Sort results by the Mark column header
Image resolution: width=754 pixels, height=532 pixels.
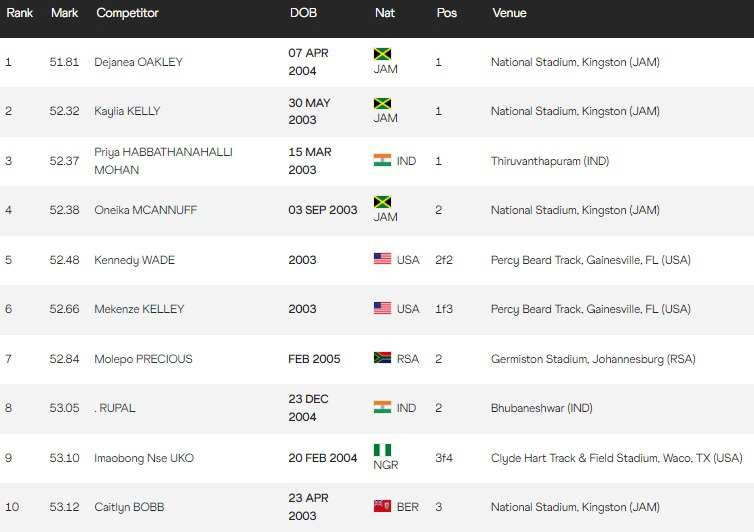(x=64, y=13)
